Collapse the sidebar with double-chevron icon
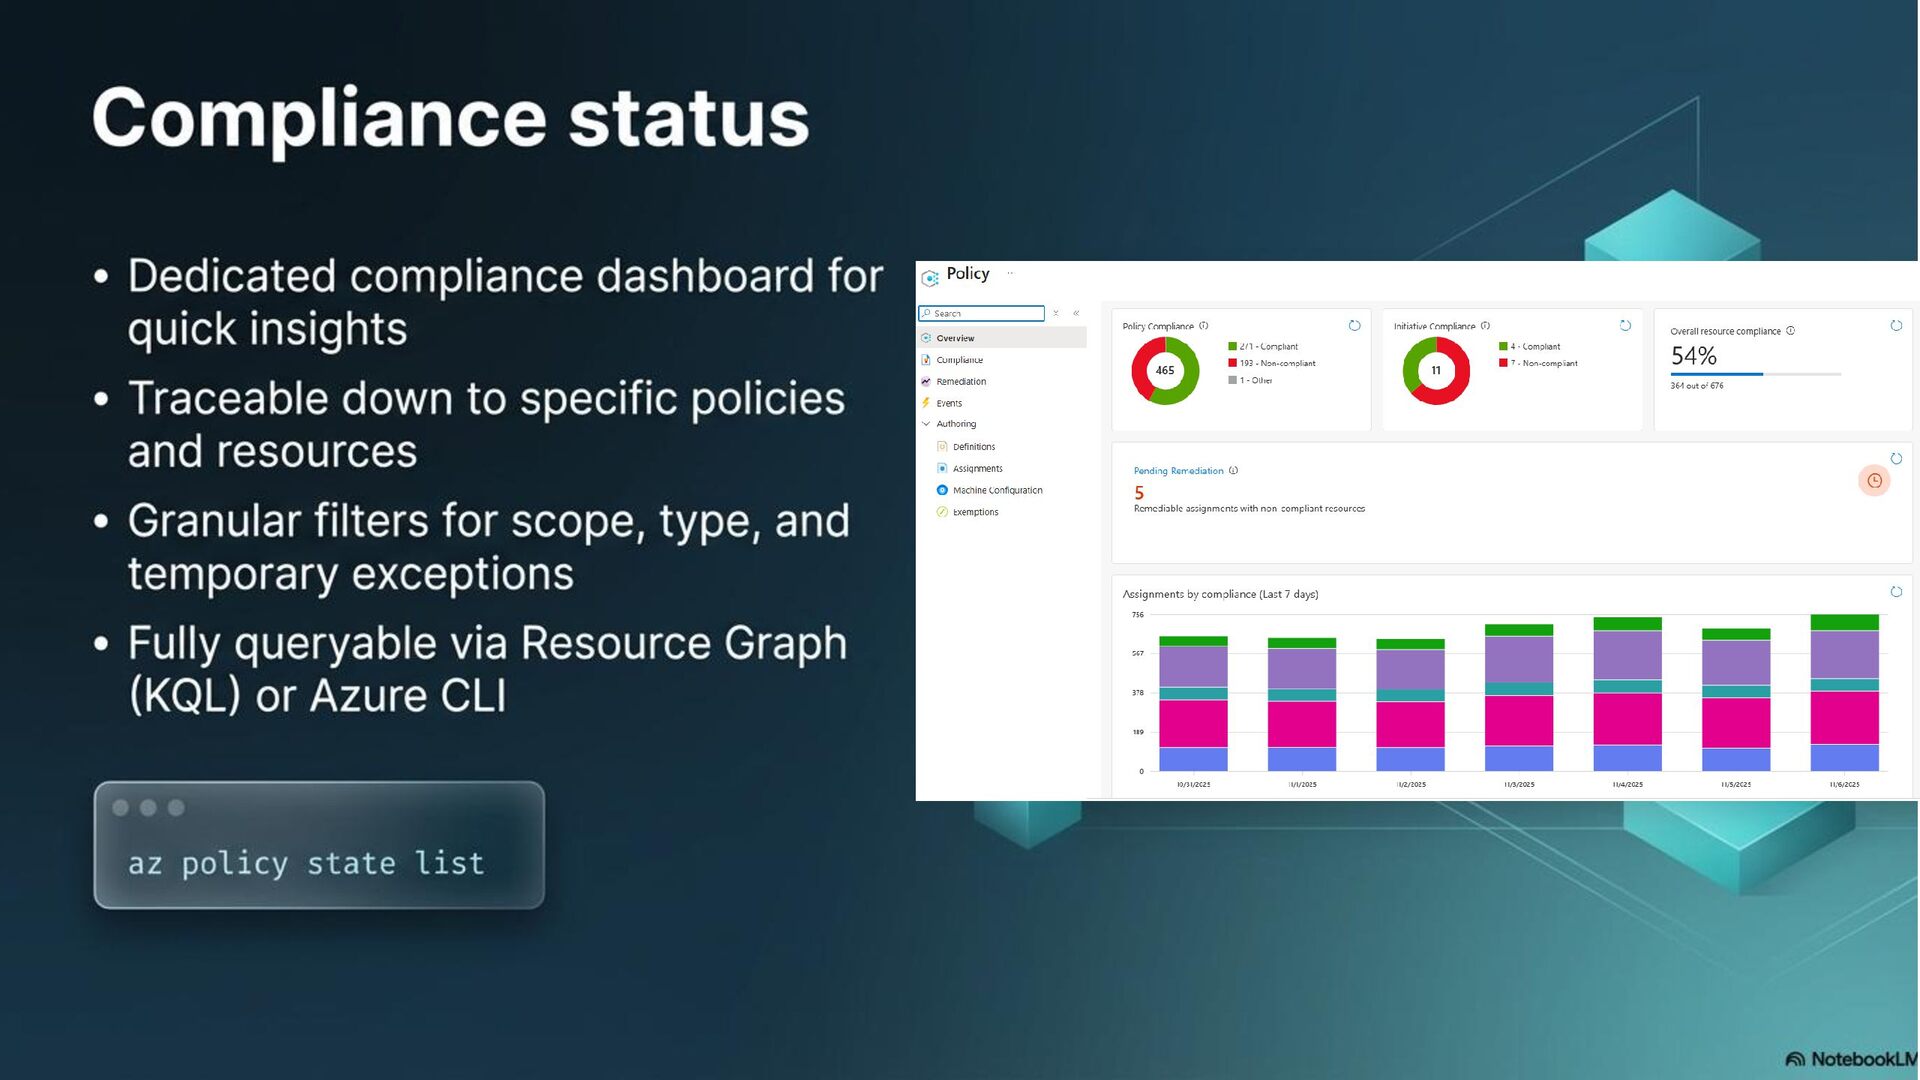The image size is (1920, 1080). 1076,314
